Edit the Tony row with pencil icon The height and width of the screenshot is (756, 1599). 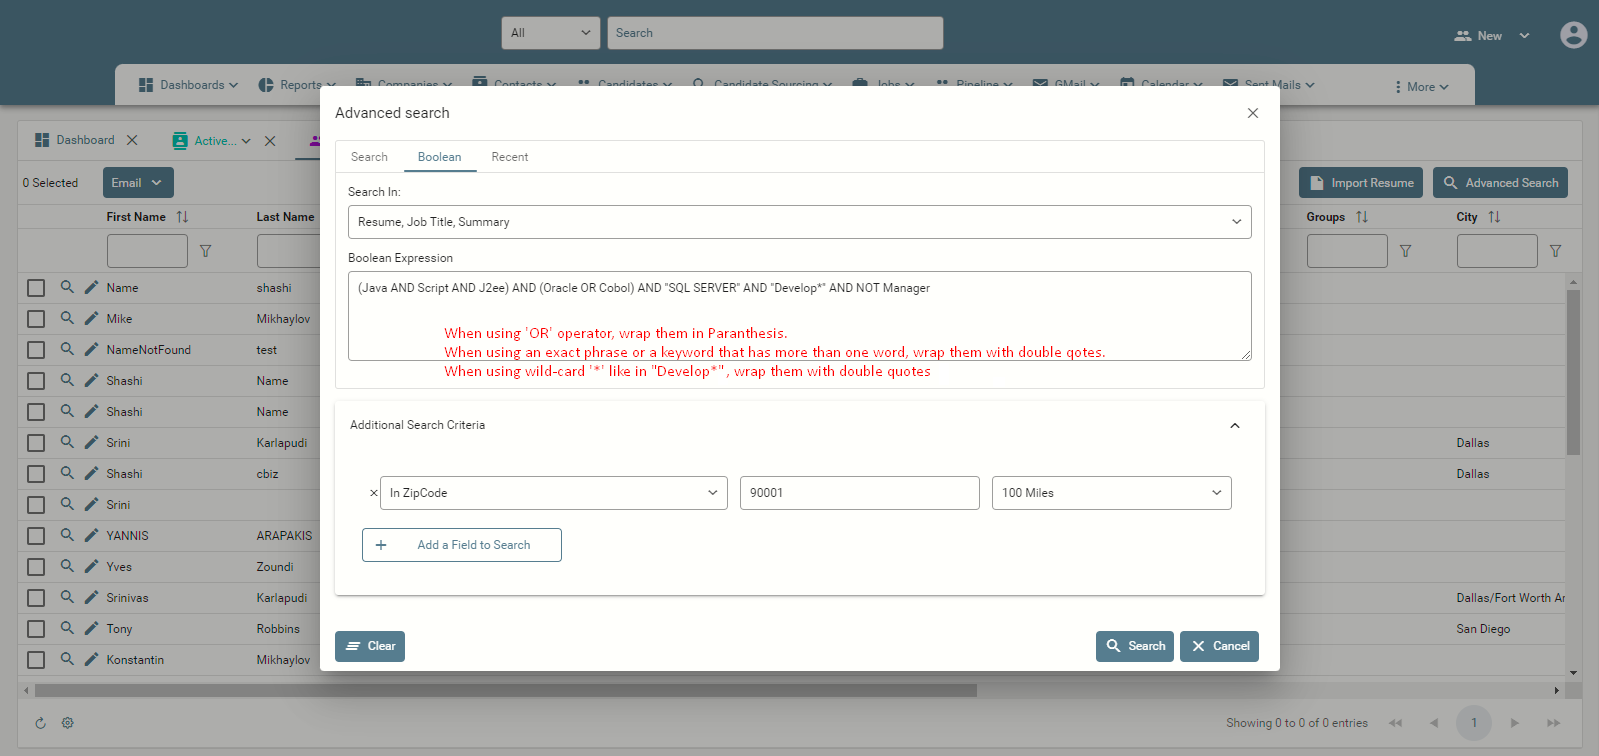(x=91, y=628)
